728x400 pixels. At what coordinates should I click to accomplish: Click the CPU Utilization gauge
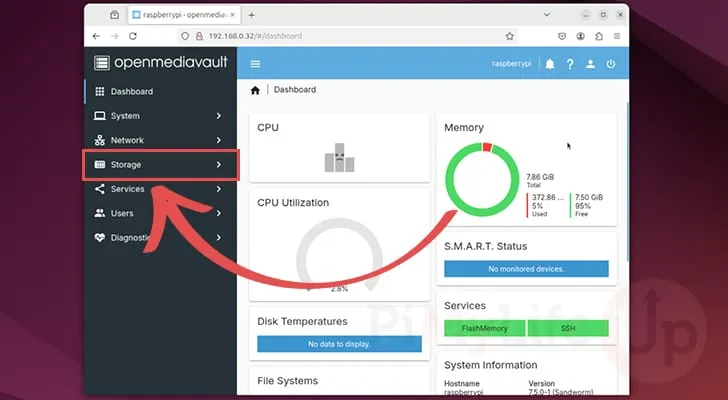[339, 255]
